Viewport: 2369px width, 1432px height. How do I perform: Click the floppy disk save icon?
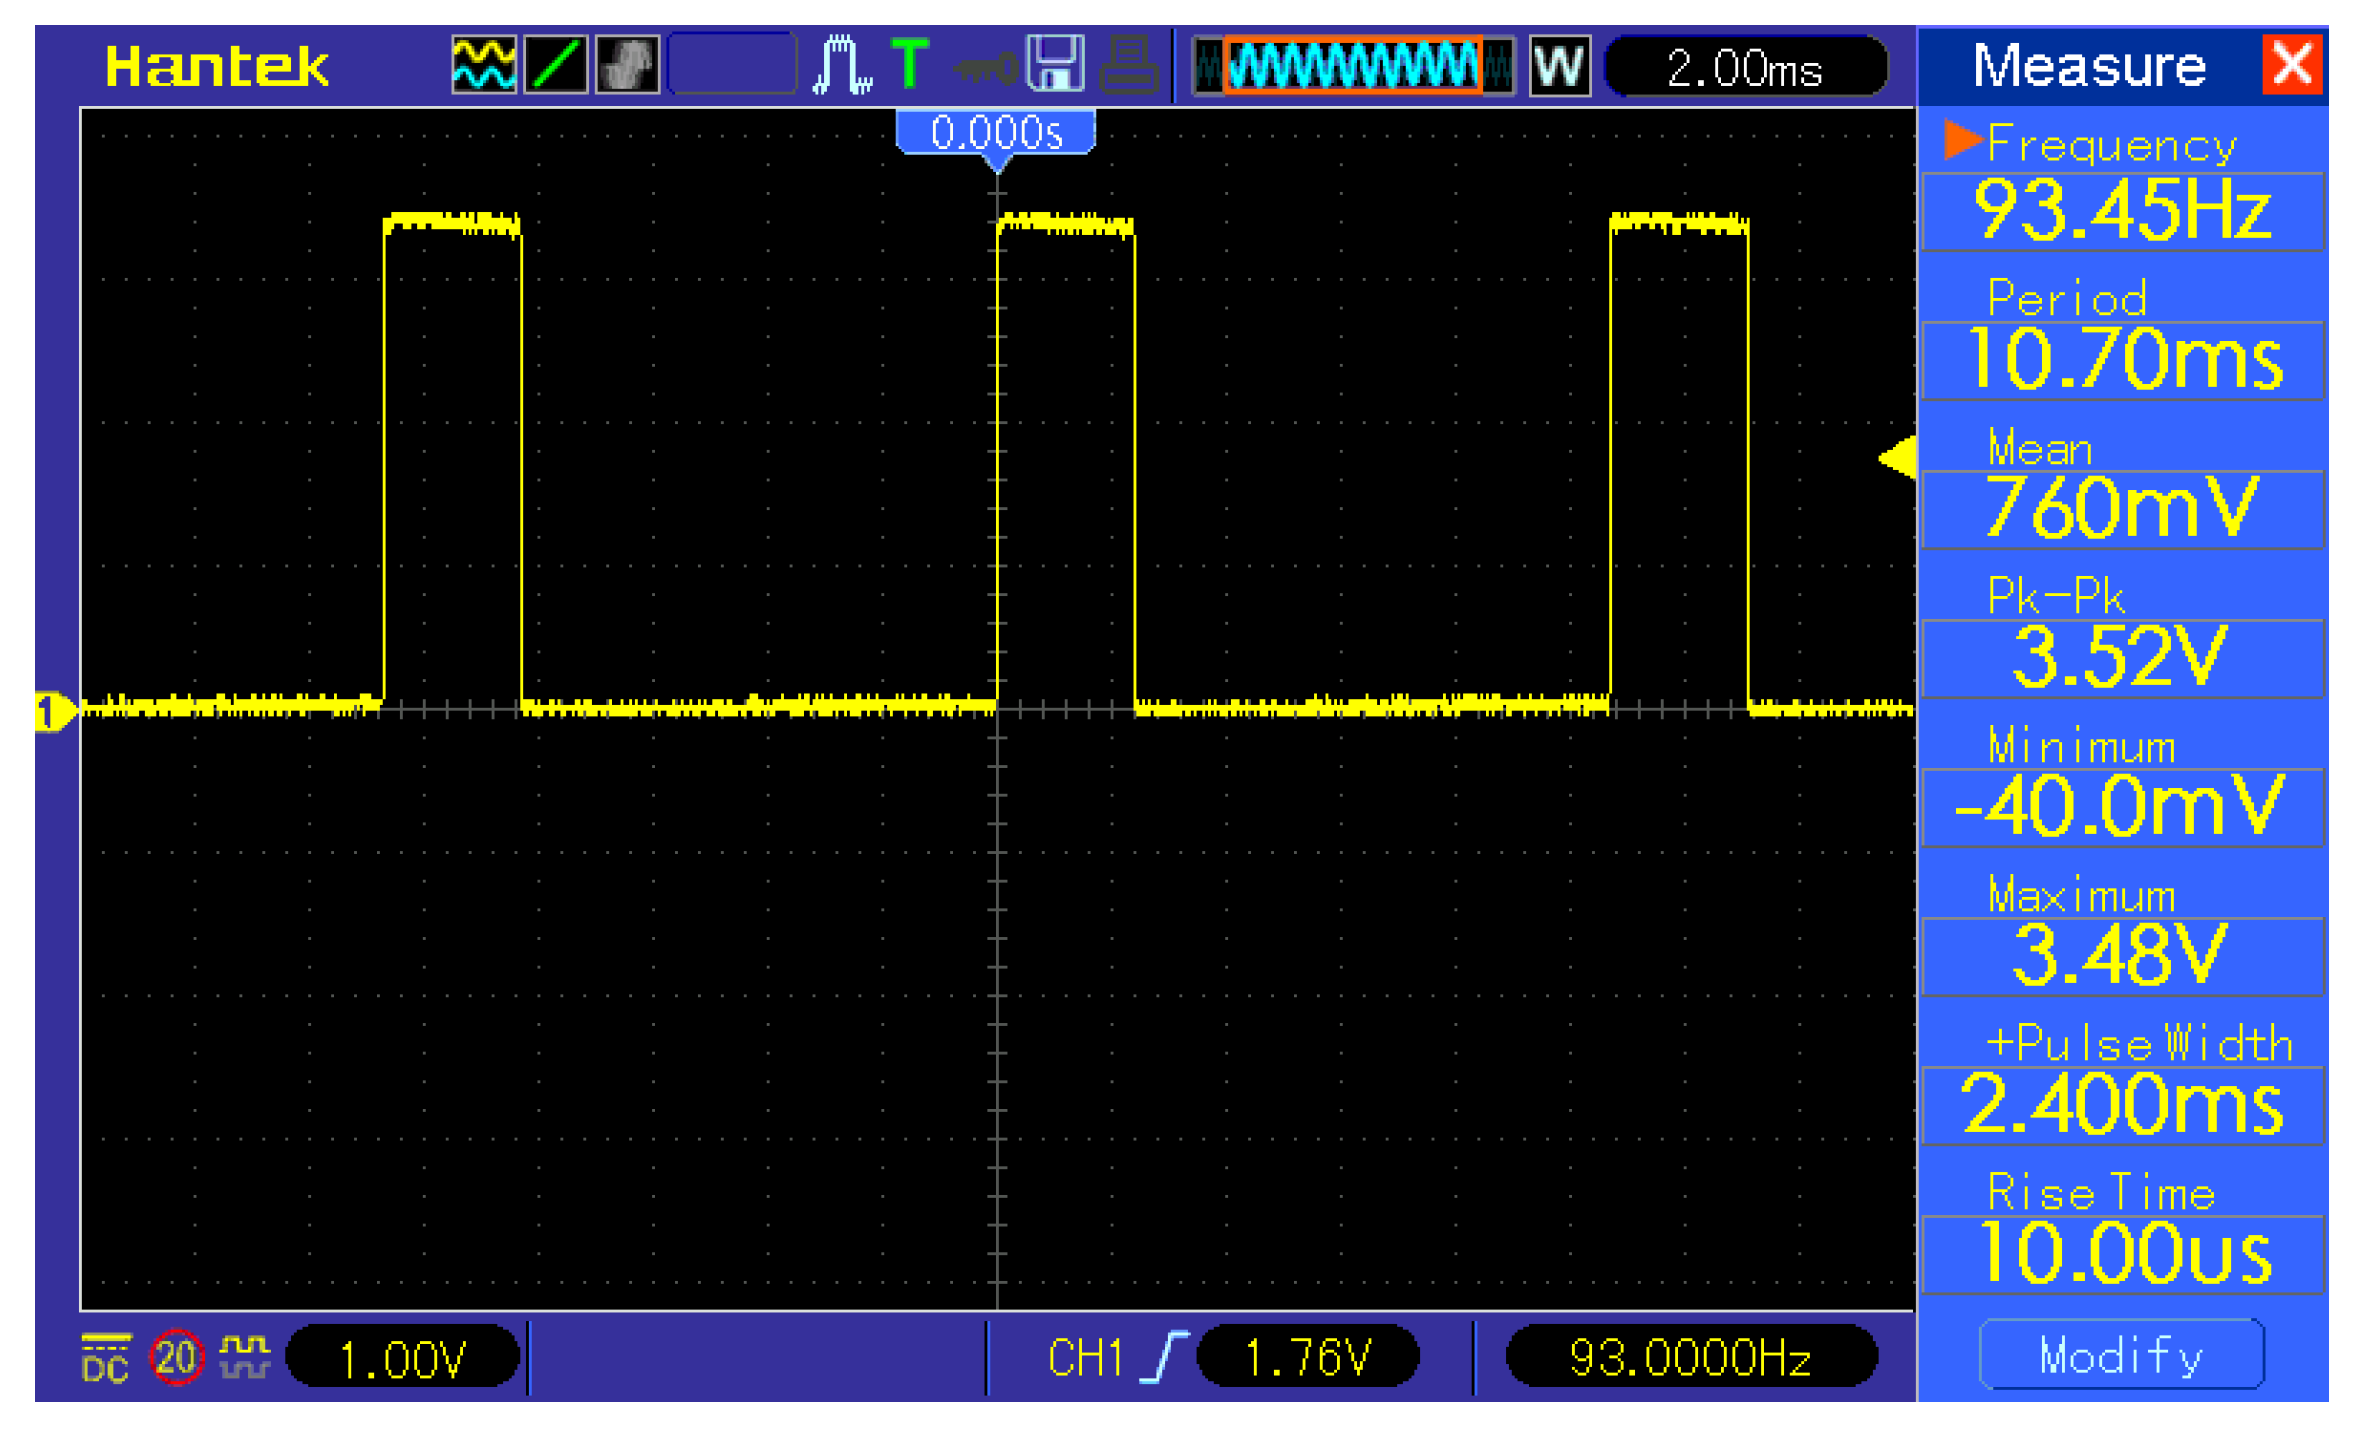[1057, 63]
